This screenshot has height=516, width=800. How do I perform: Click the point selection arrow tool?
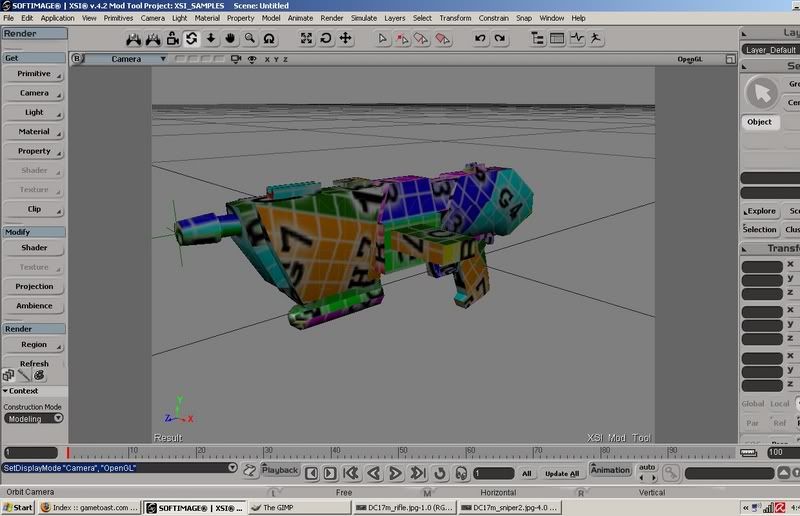pyautogui.click(x=402, y=38)
